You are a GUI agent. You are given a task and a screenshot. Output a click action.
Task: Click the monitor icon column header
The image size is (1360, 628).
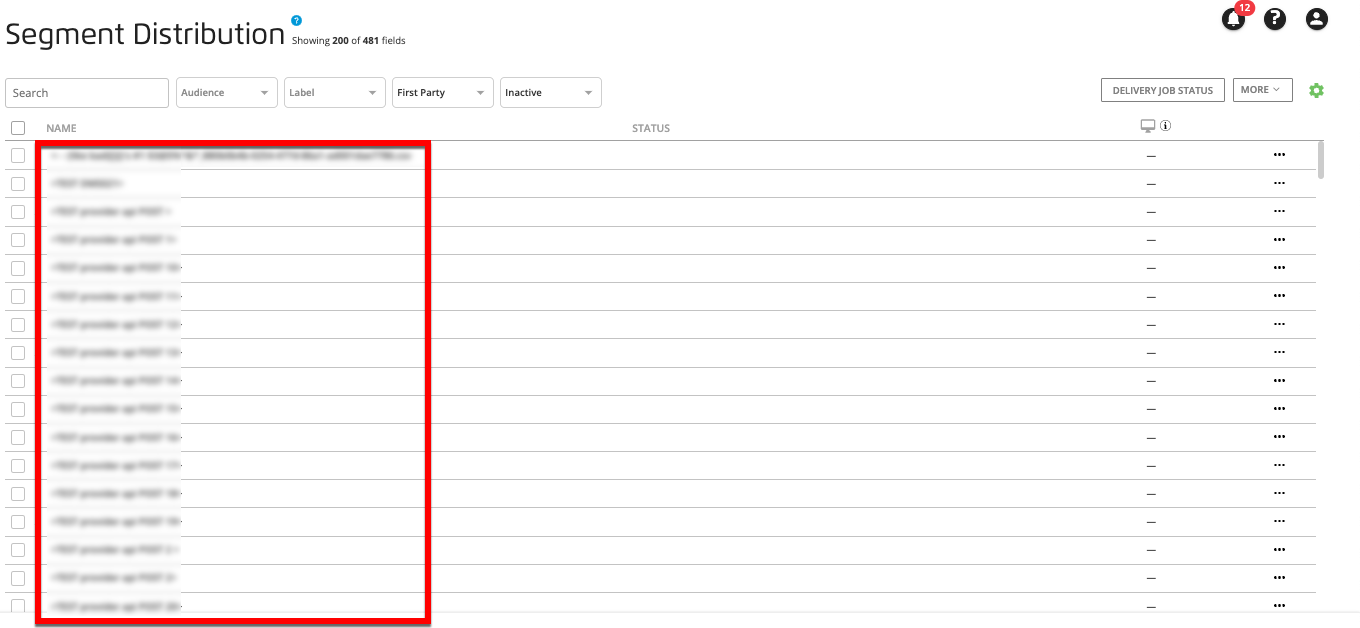pos(1148,126)
